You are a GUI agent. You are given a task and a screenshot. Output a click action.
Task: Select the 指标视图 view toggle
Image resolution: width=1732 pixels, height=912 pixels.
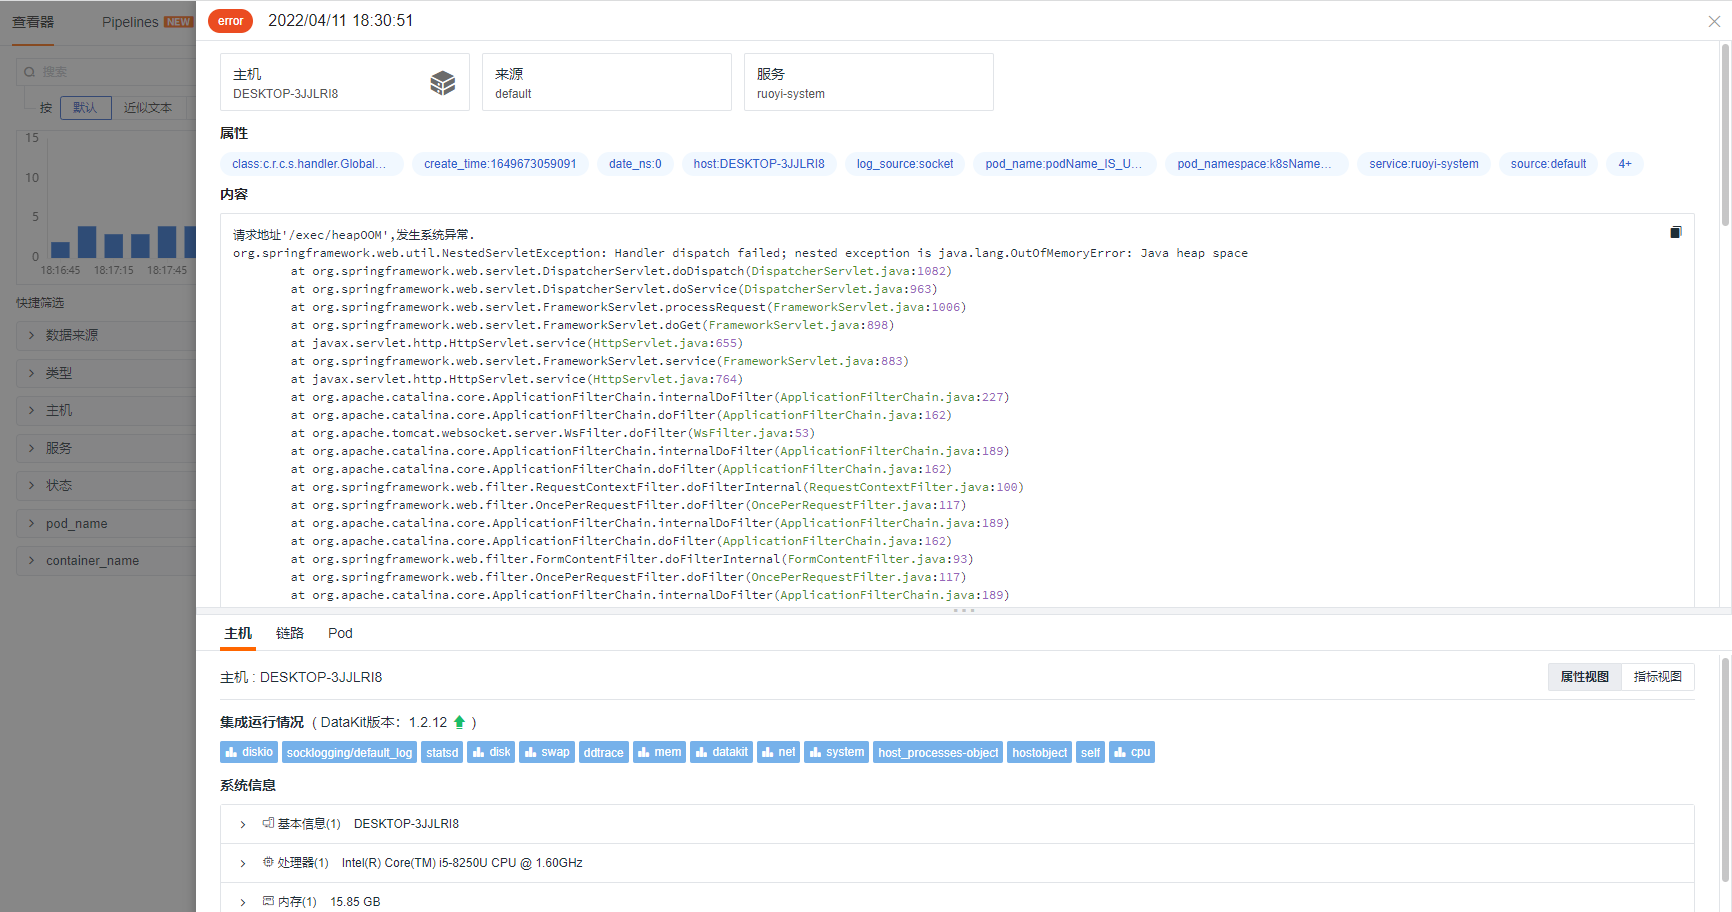coord(1658,677)
